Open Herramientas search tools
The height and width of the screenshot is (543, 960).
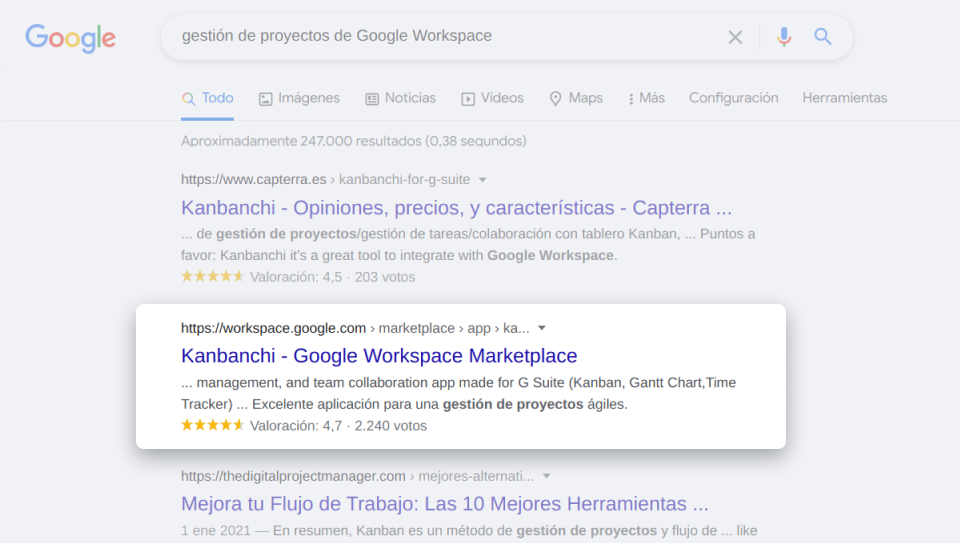845,98
